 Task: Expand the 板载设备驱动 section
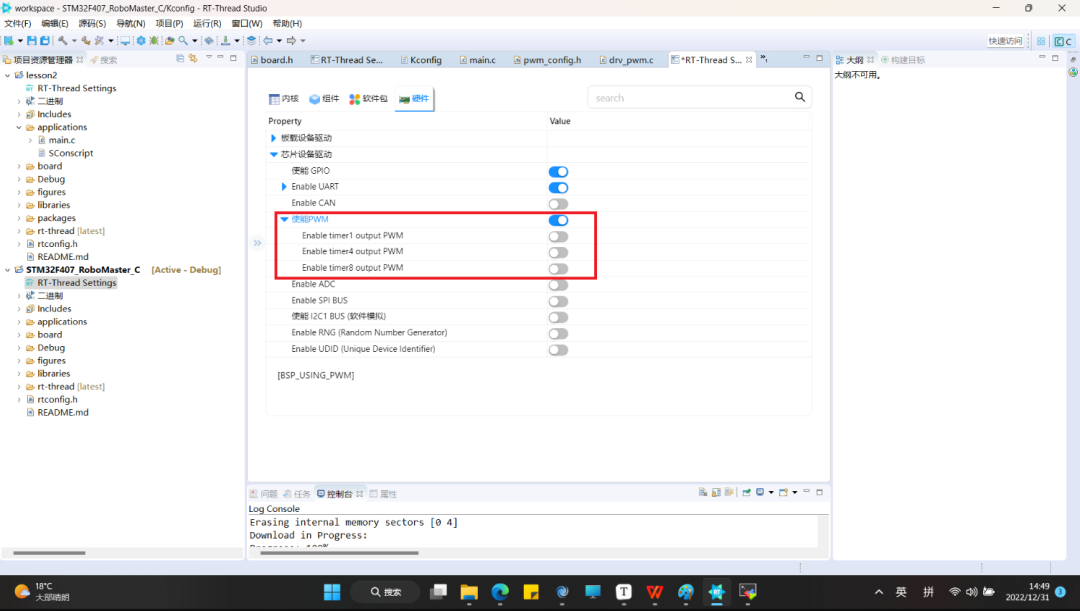[x=274, y=138]
